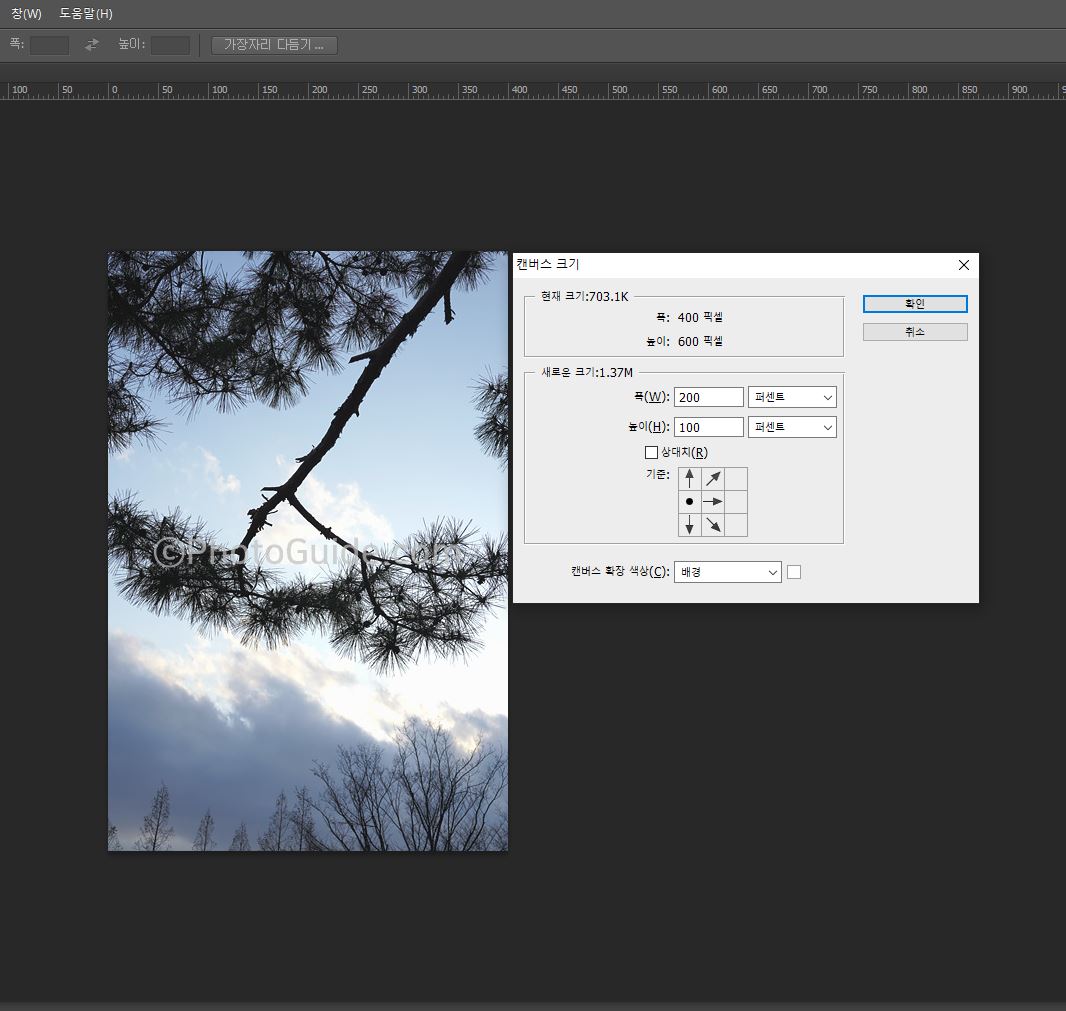Click the 400 픽셀 width value

[700, 318]
